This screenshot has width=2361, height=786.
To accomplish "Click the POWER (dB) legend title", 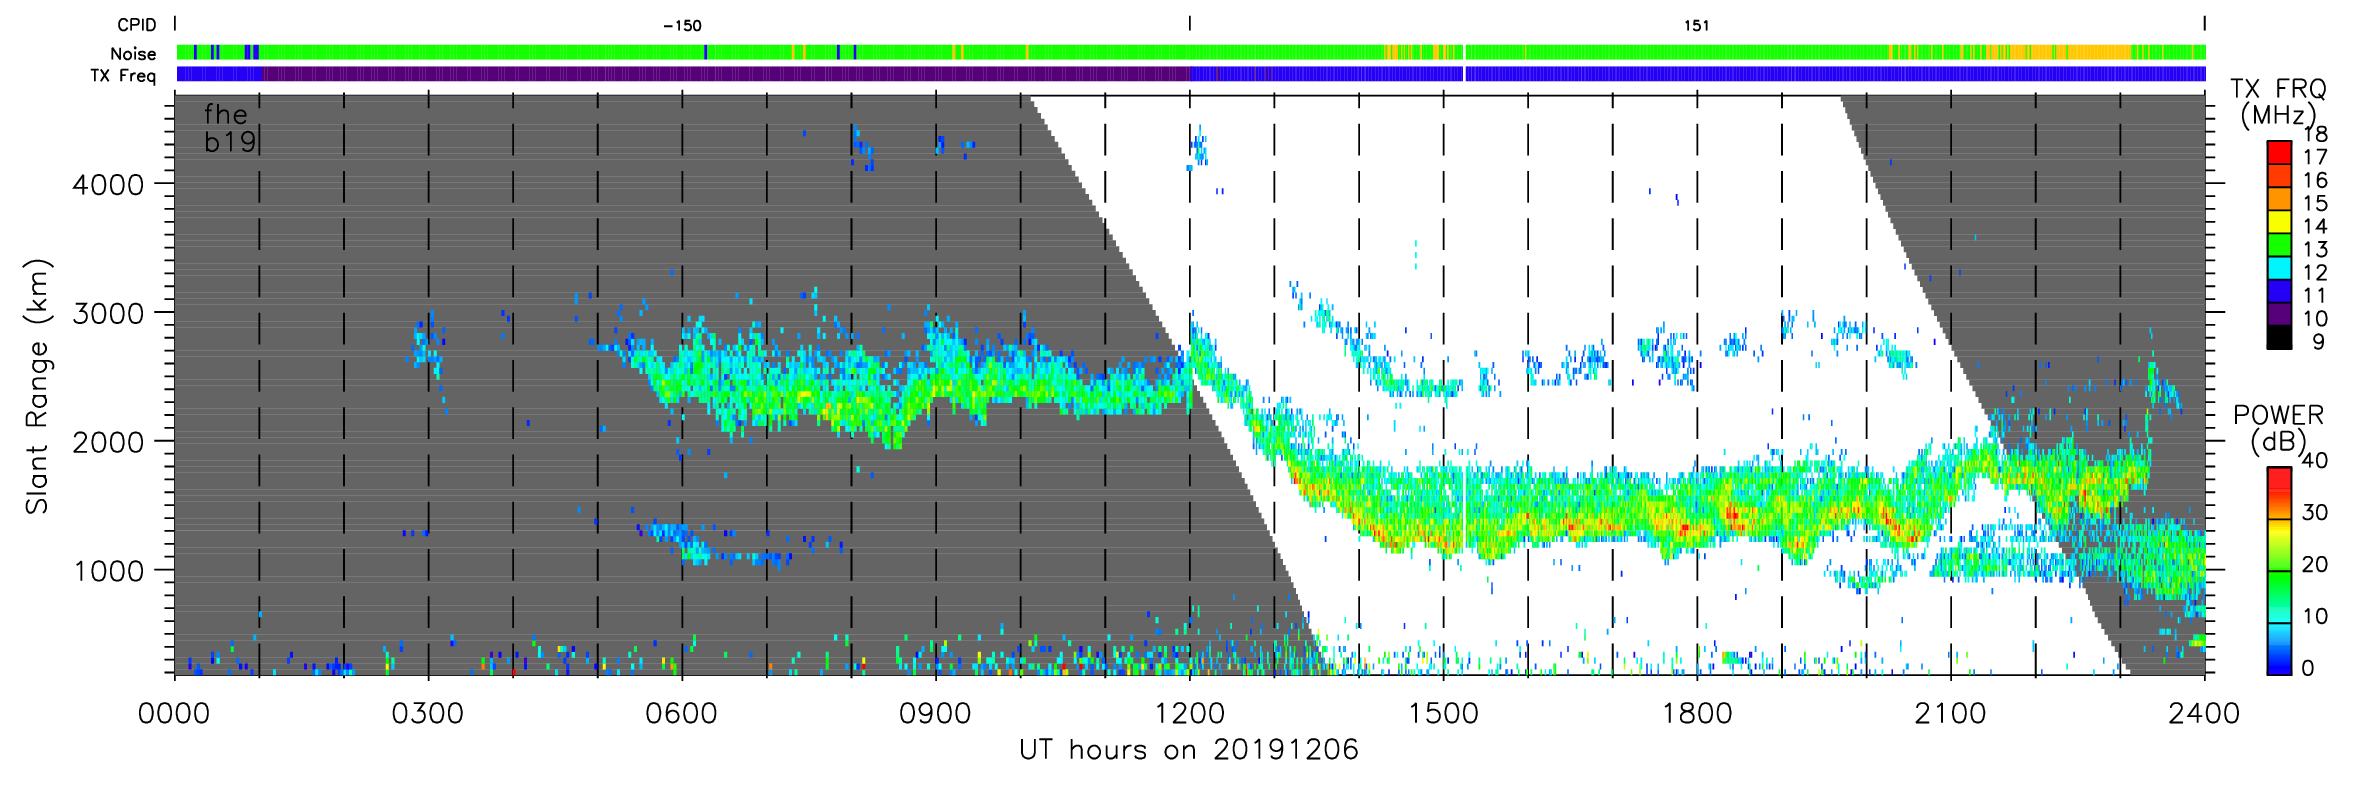I will point(2279,428).
